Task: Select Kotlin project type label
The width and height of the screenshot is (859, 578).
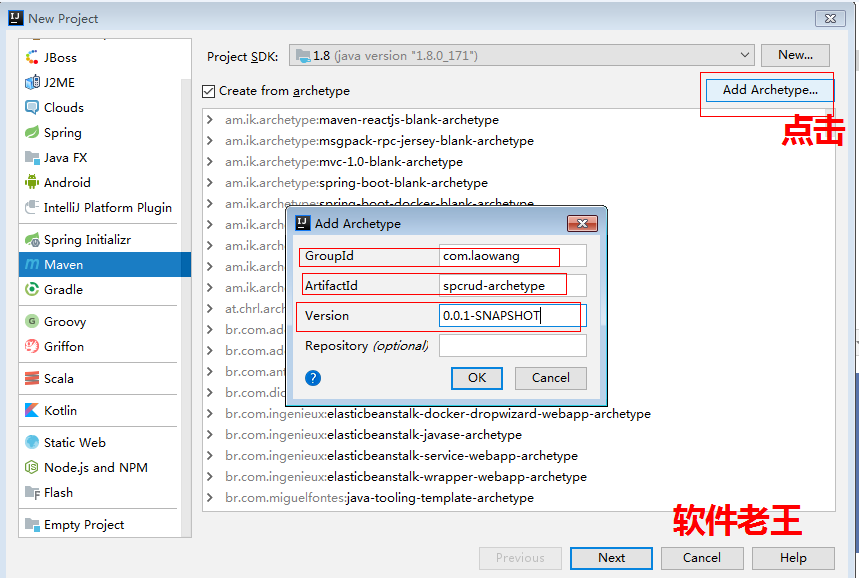Action: point(60,410)
